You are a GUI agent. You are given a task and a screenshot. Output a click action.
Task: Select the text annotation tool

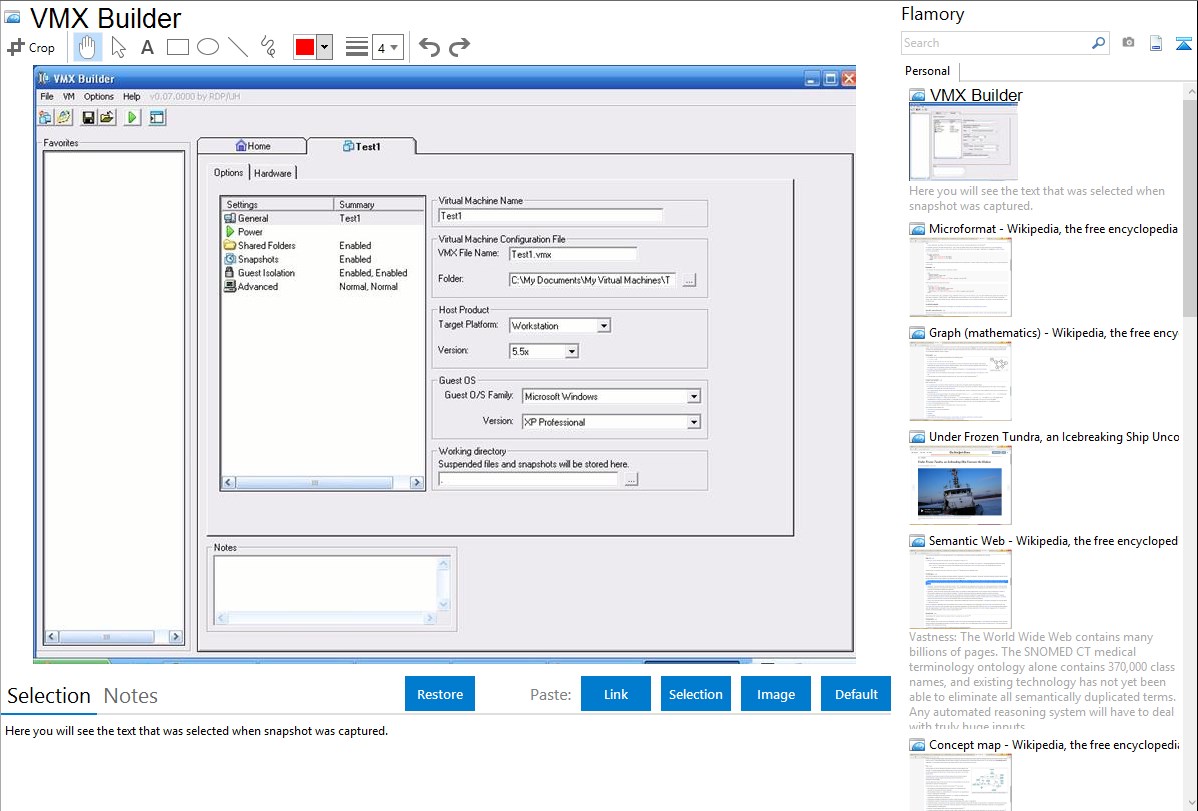coord(147,47)
